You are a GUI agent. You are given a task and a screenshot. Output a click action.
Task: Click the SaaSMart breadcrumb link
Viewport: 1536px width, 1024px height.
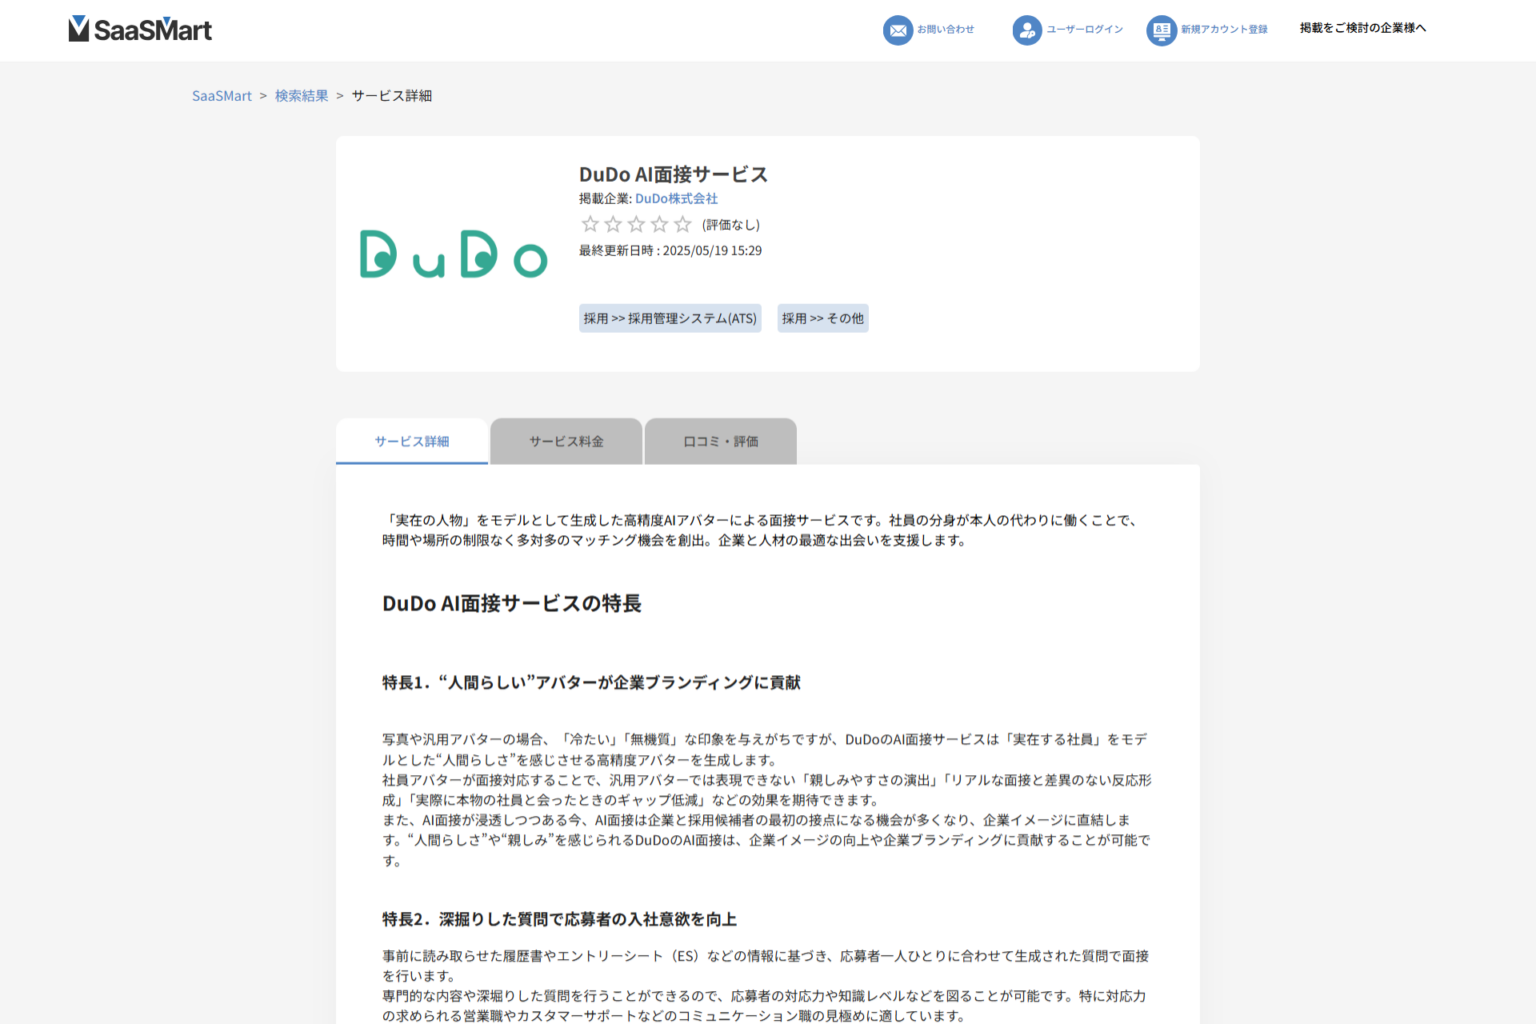(221, 95)
